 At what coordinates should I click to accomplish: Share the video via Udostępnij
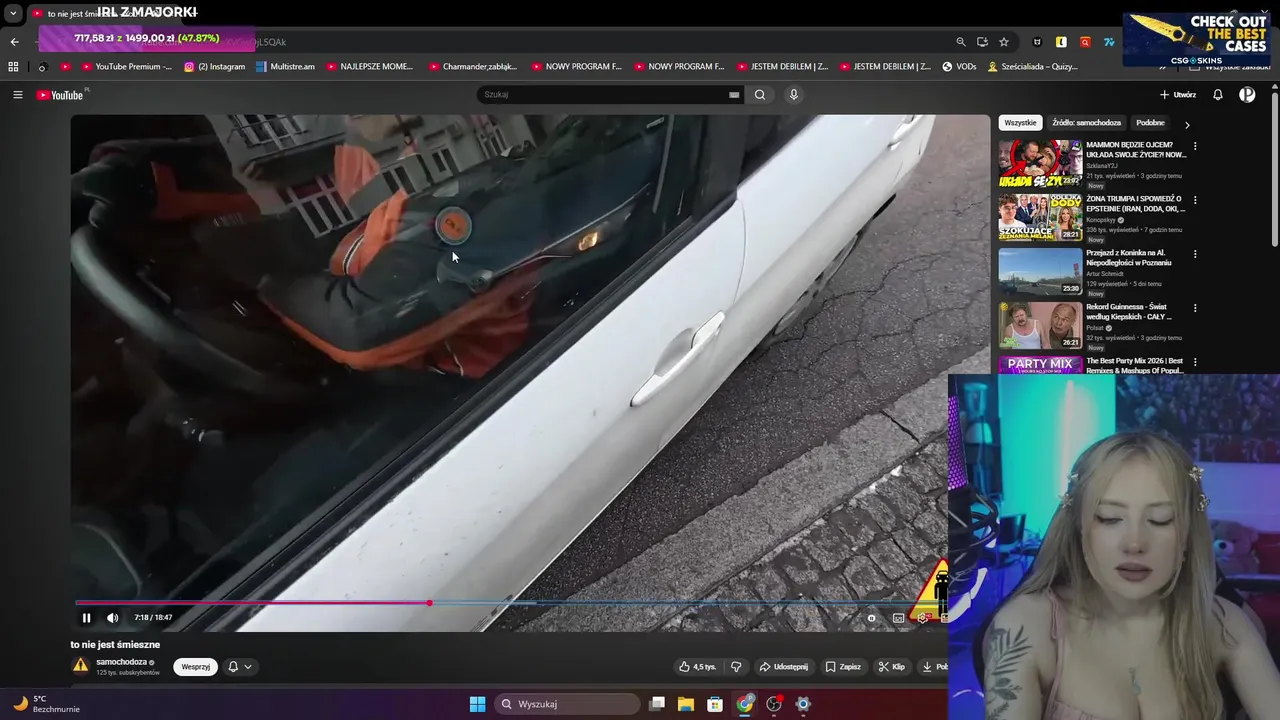tap(783, 667)
